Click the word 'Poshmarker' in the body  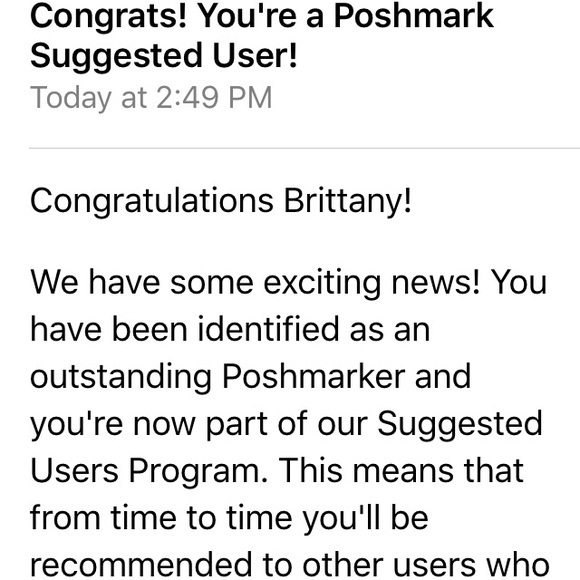coord(314,377)
